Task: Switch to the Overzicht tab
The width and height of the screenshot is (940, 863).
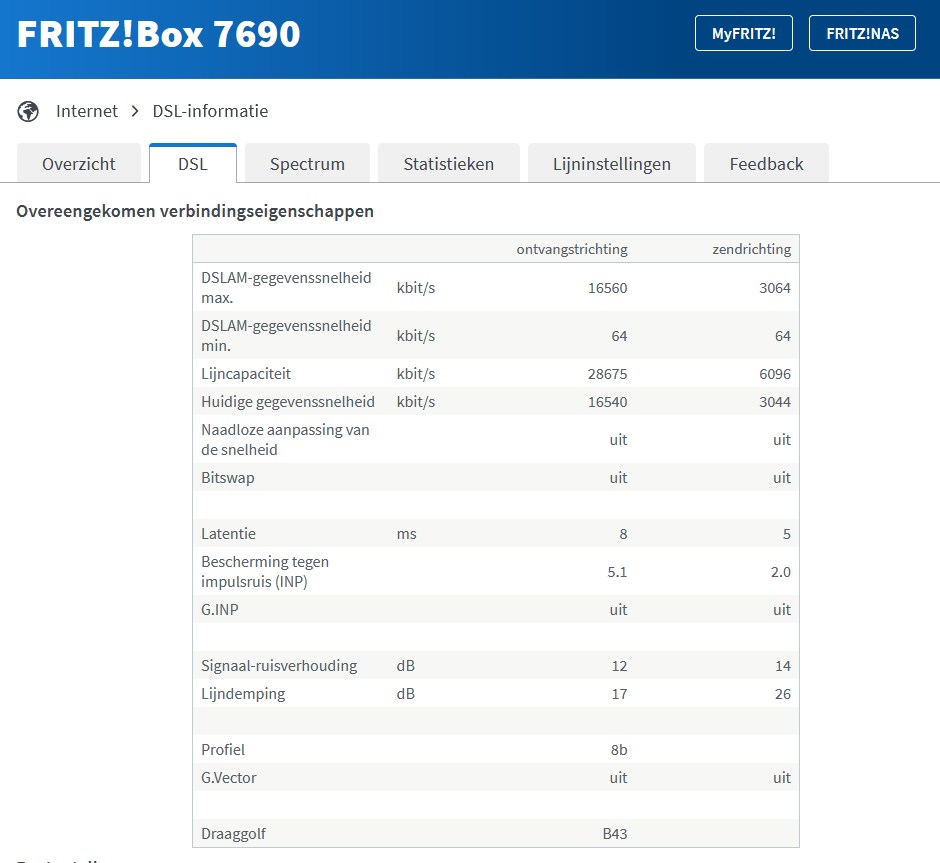Action: click(x=79, y=164)
